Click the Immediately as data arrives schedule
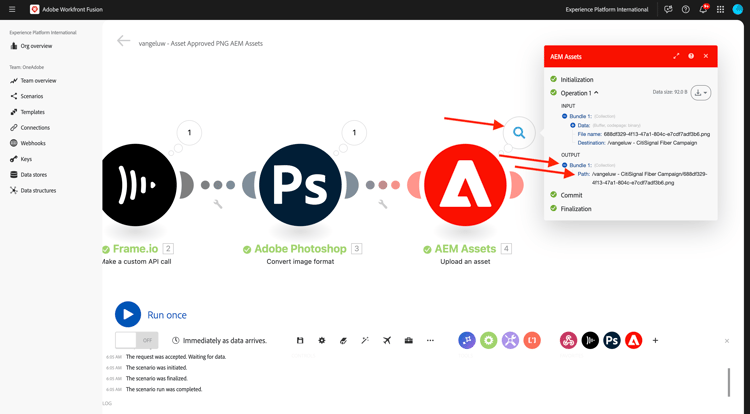The width and height of the screenshot is (750, 414). click(x=220, y=341)
